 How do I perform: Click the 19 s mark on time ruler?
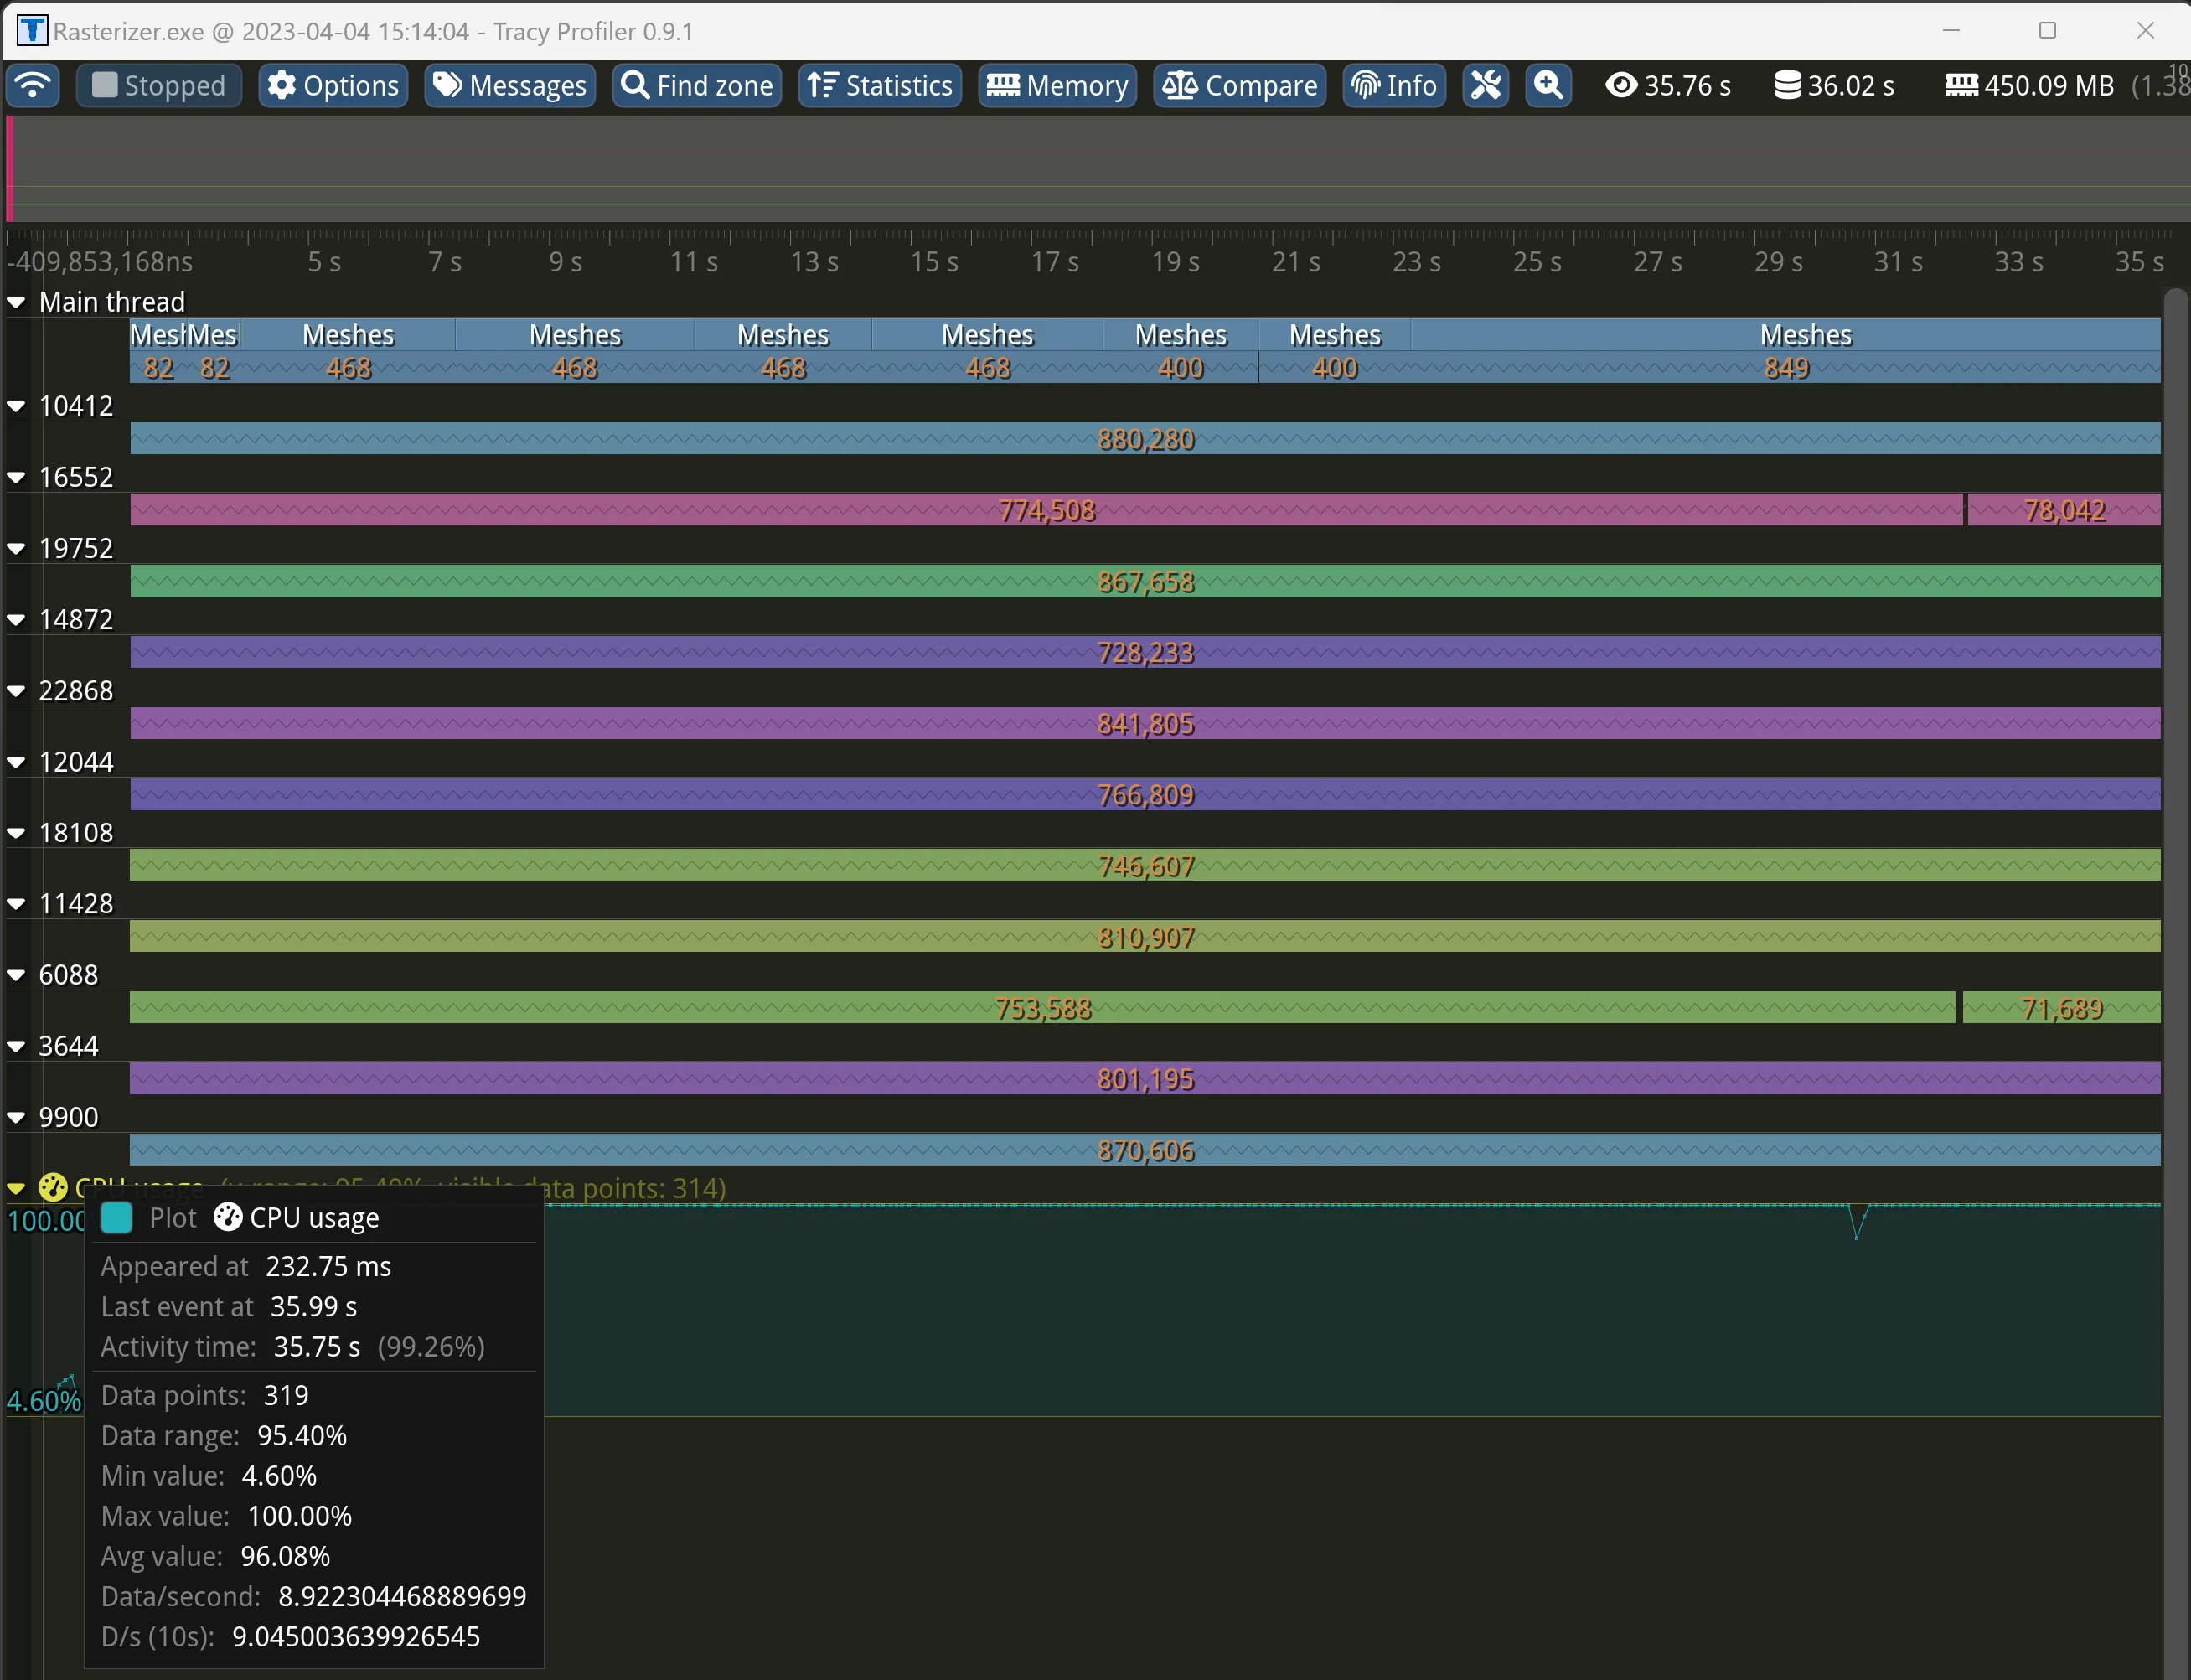[x=1175, y=262]
